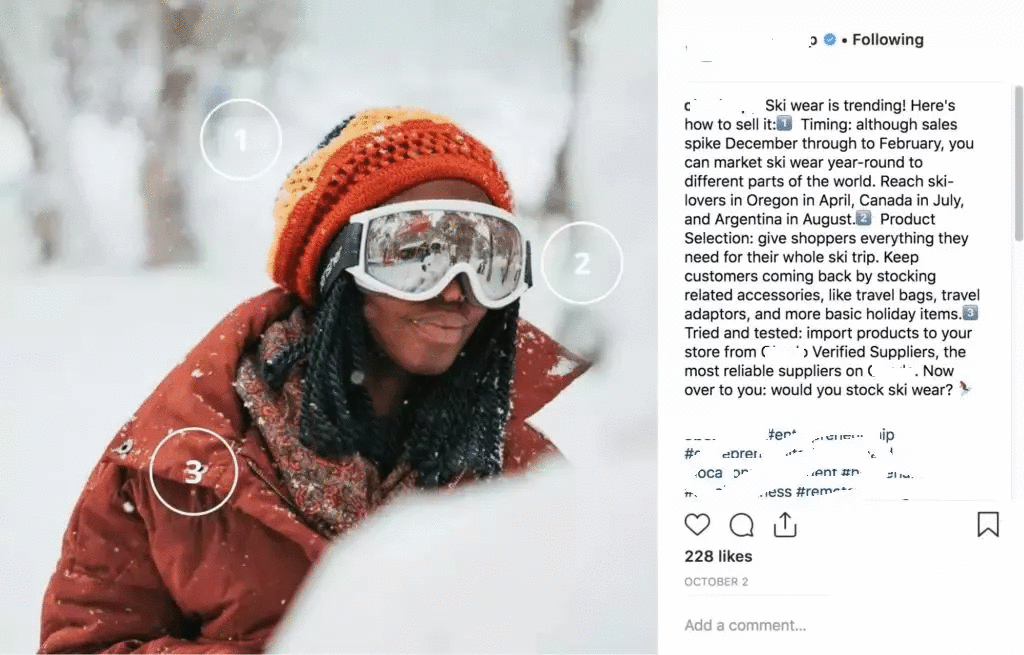Click the blue verified badge
Image resolution: width=1024 pixels, height=655 pixels.
point(829,40)
